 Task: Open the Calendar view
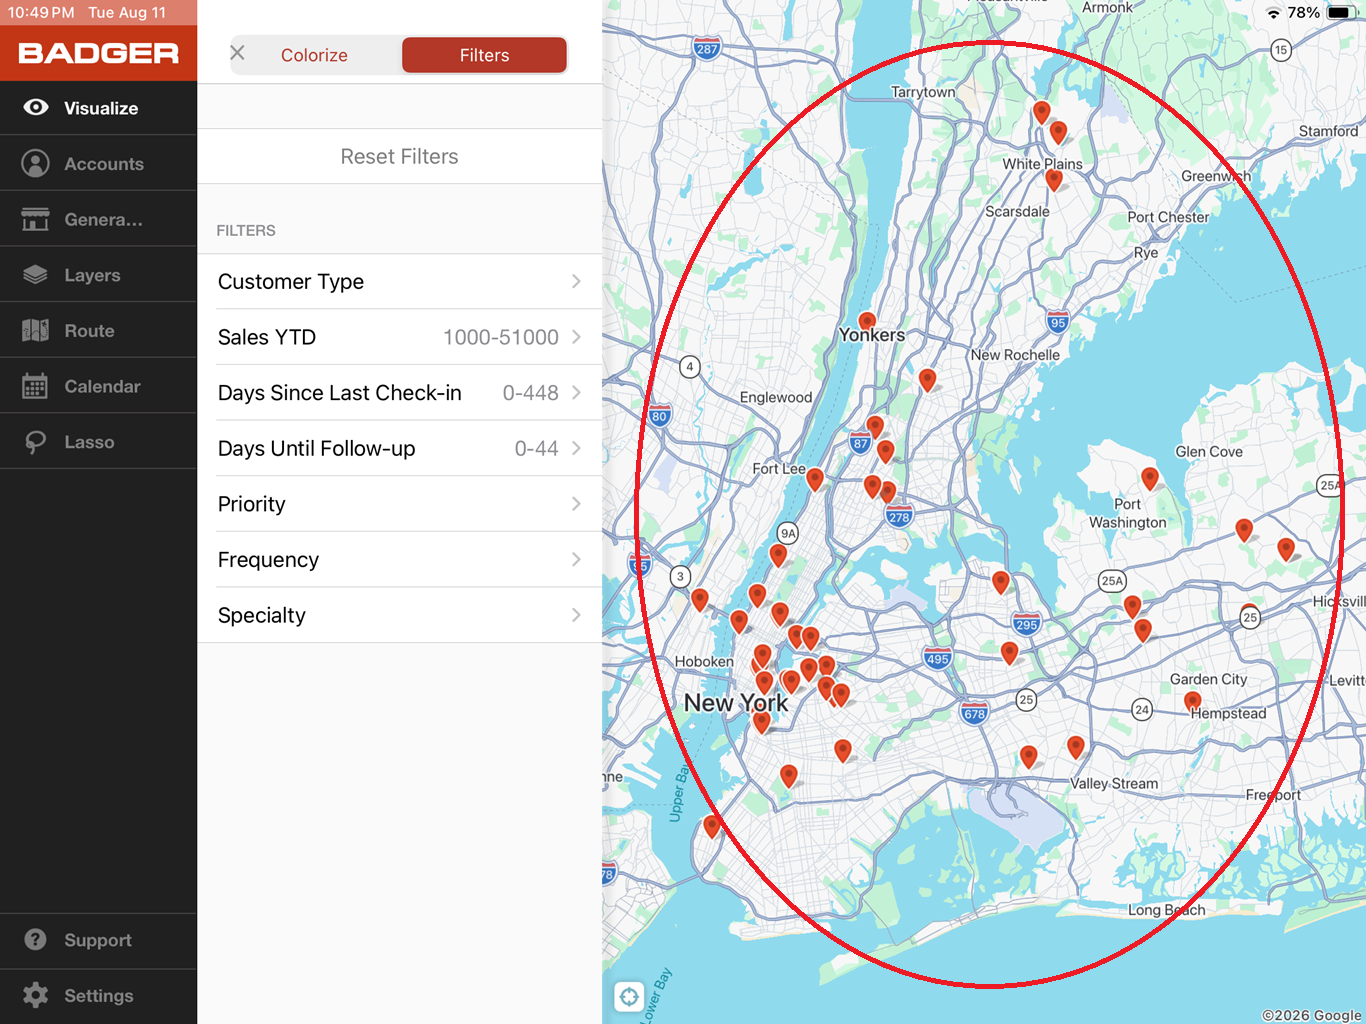(98, 386)
